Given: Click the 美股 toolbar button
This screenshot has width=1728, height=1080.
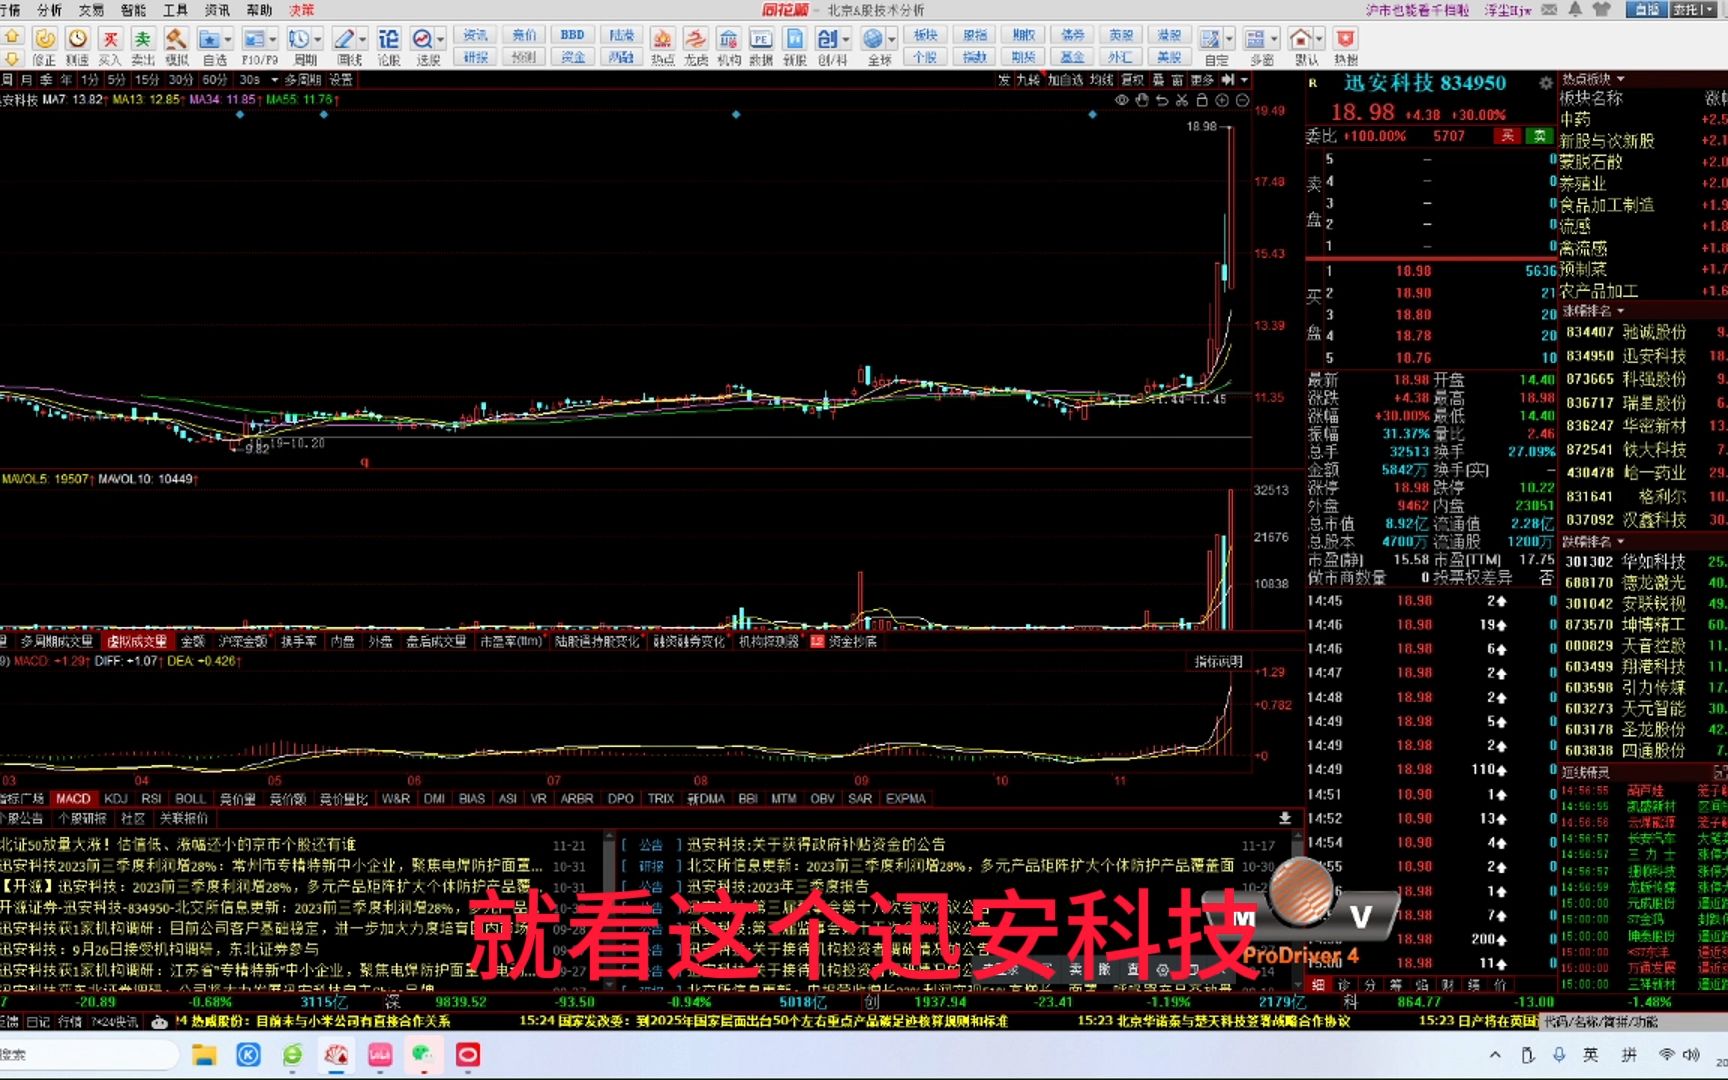Looking at the screenshot, I should 1169,57.
